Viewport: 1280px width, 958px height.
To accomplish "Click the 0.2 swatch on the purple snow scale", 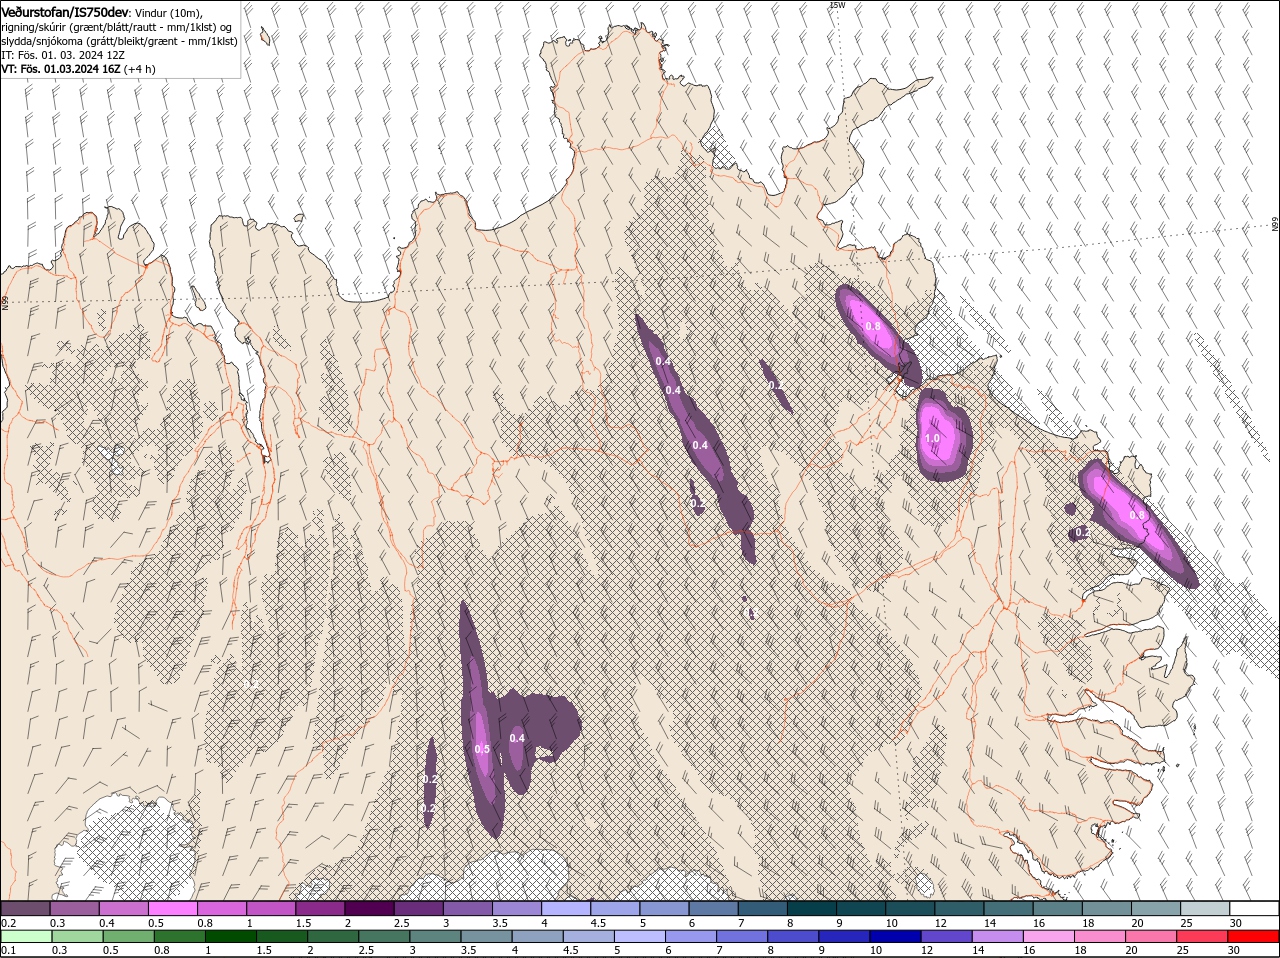I will (x=25, y=908).
